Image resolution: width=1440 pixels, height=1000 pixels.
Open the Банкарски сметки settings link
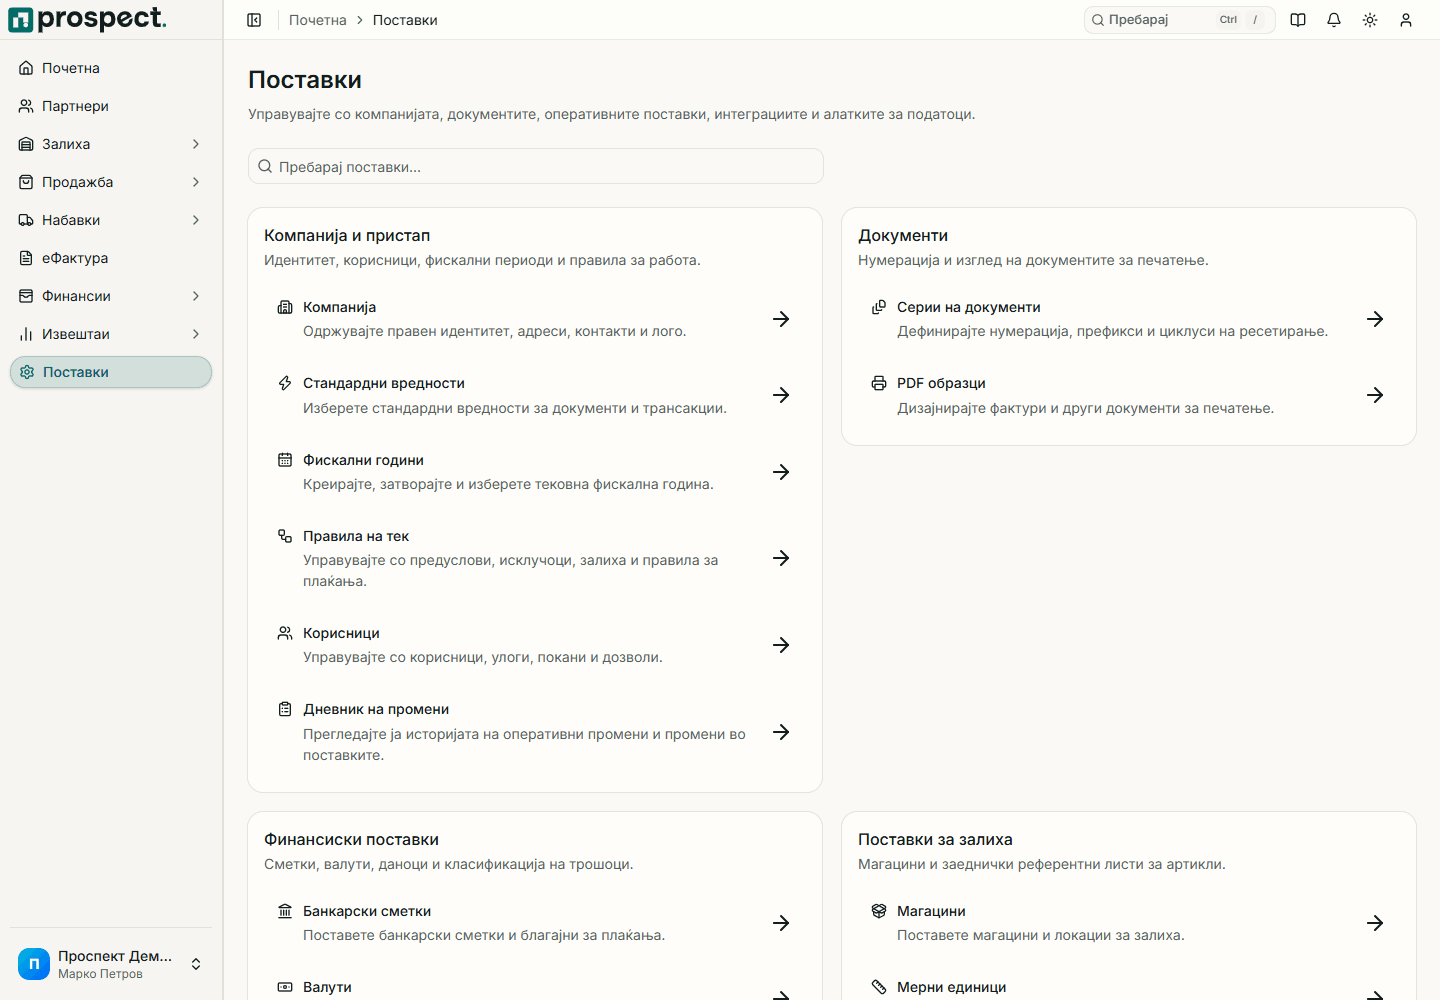(x=535, y=923)
